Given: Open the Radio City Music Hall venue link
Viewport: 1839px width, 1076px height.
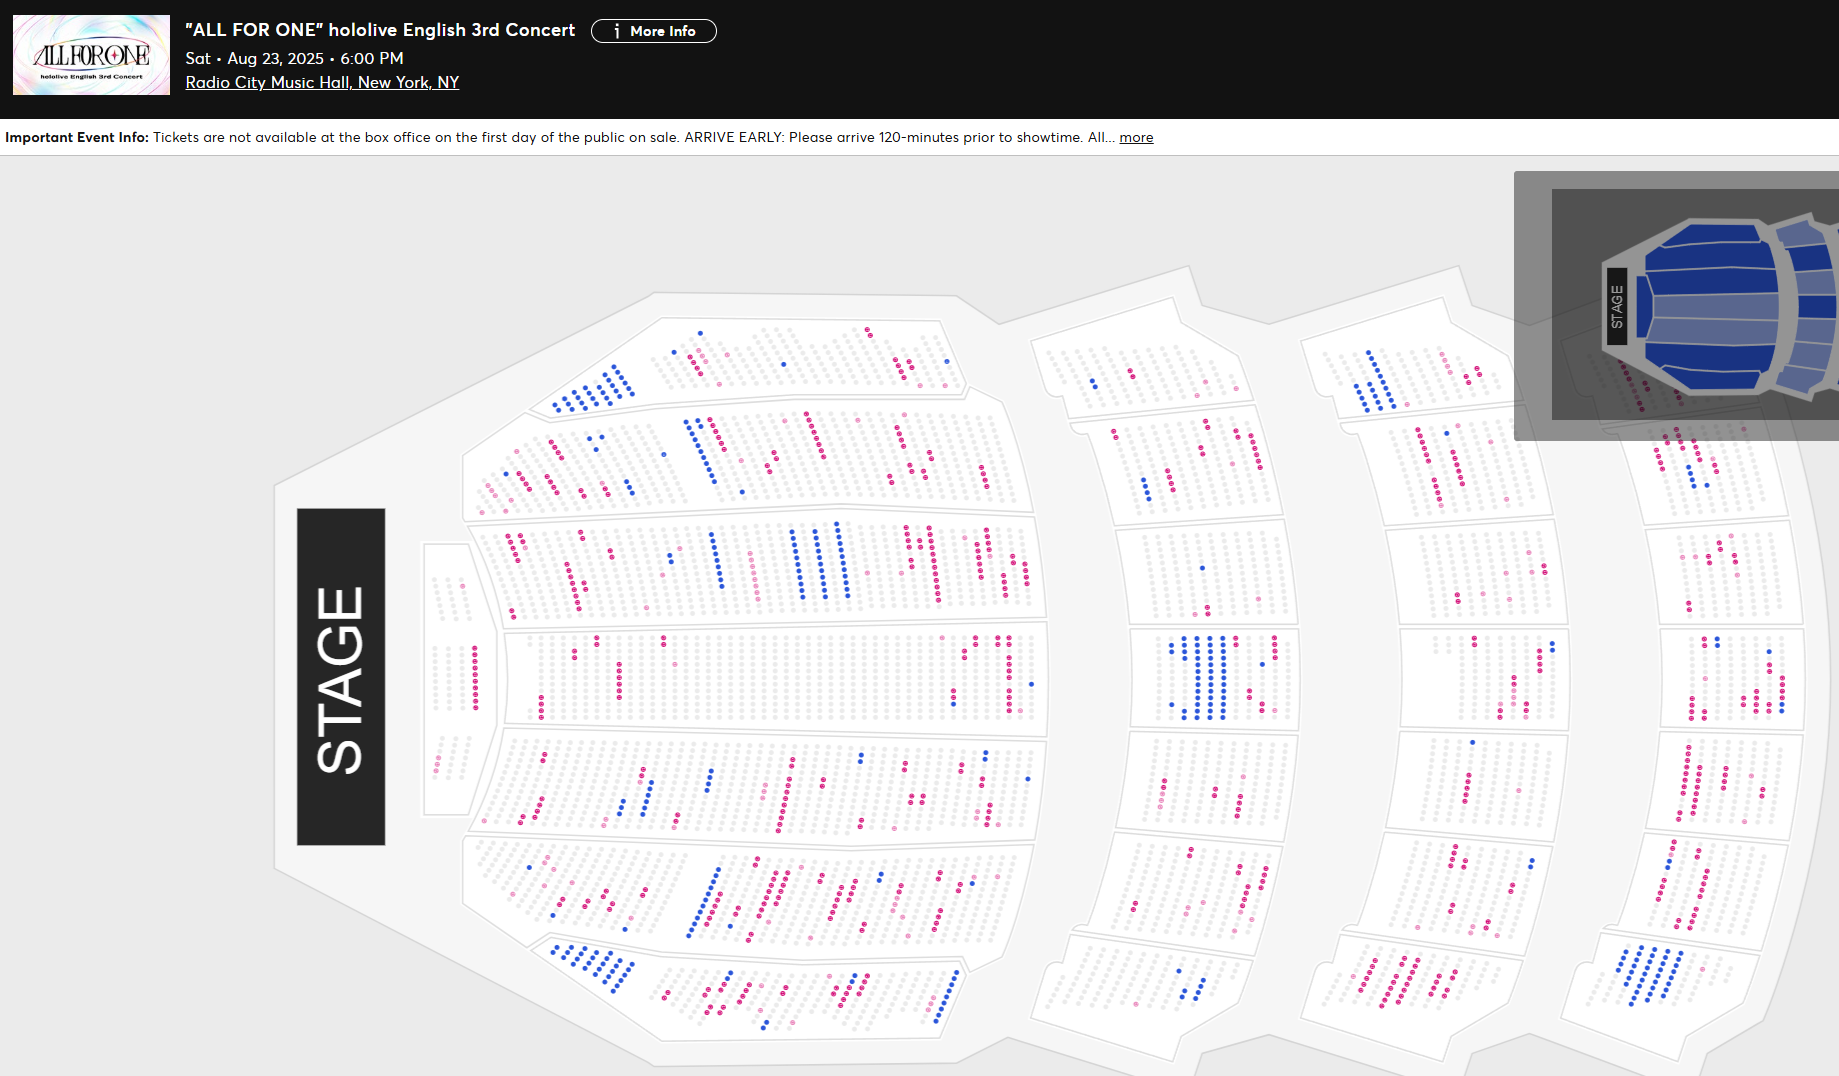Looking at the screenshot, I should [x=322, y=83].
